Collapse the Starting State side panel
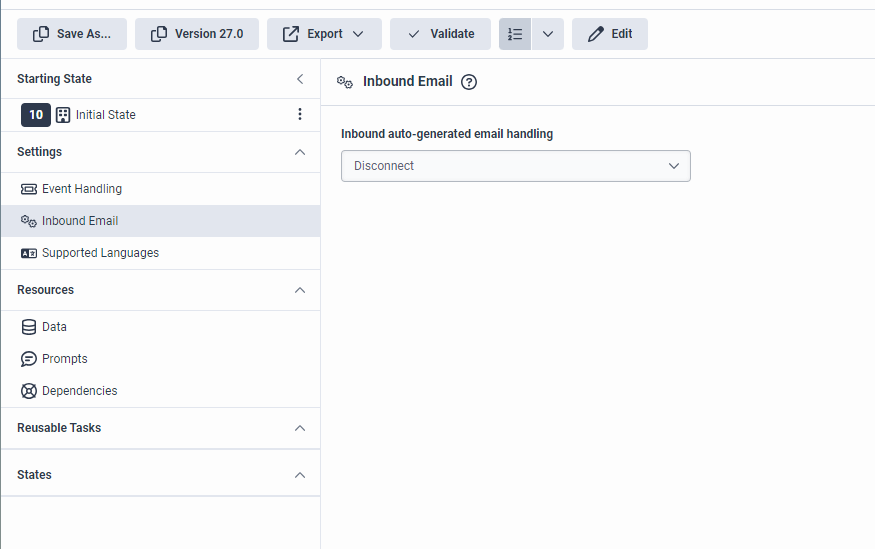 click(300, 79)
